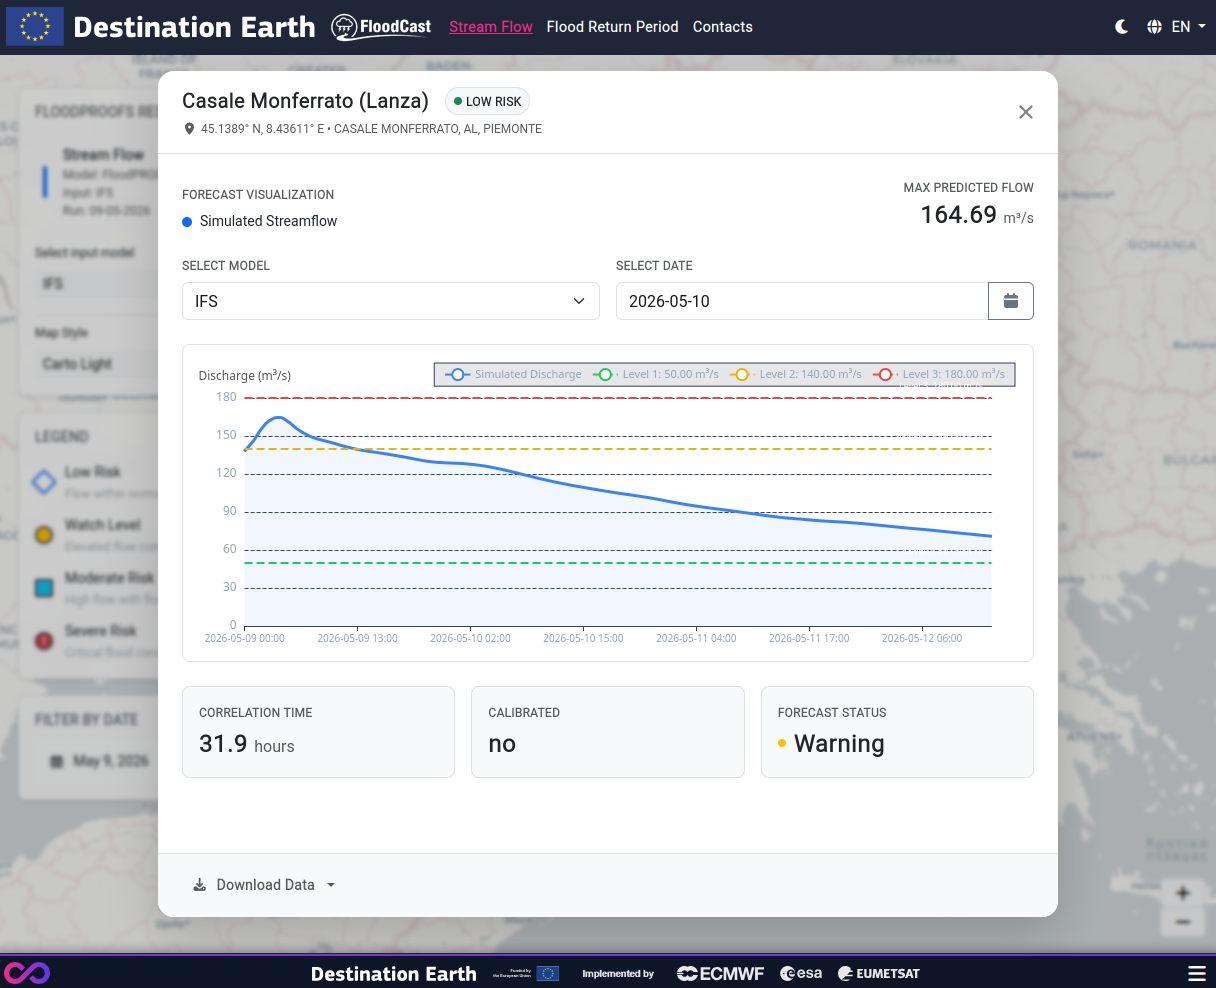Image resolution: width=1216 pixels, height=988 pixels.
Task: Click Low Risk diamond legend icon
Action: 44,482
